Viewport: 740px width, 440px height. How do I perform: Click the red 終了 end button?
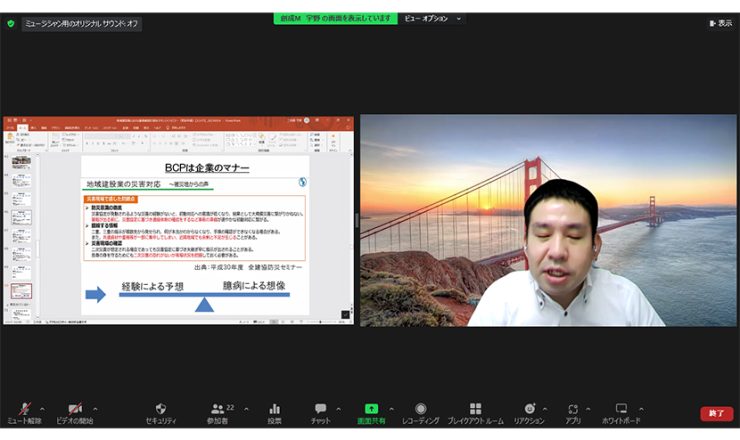tap(716, 413)
